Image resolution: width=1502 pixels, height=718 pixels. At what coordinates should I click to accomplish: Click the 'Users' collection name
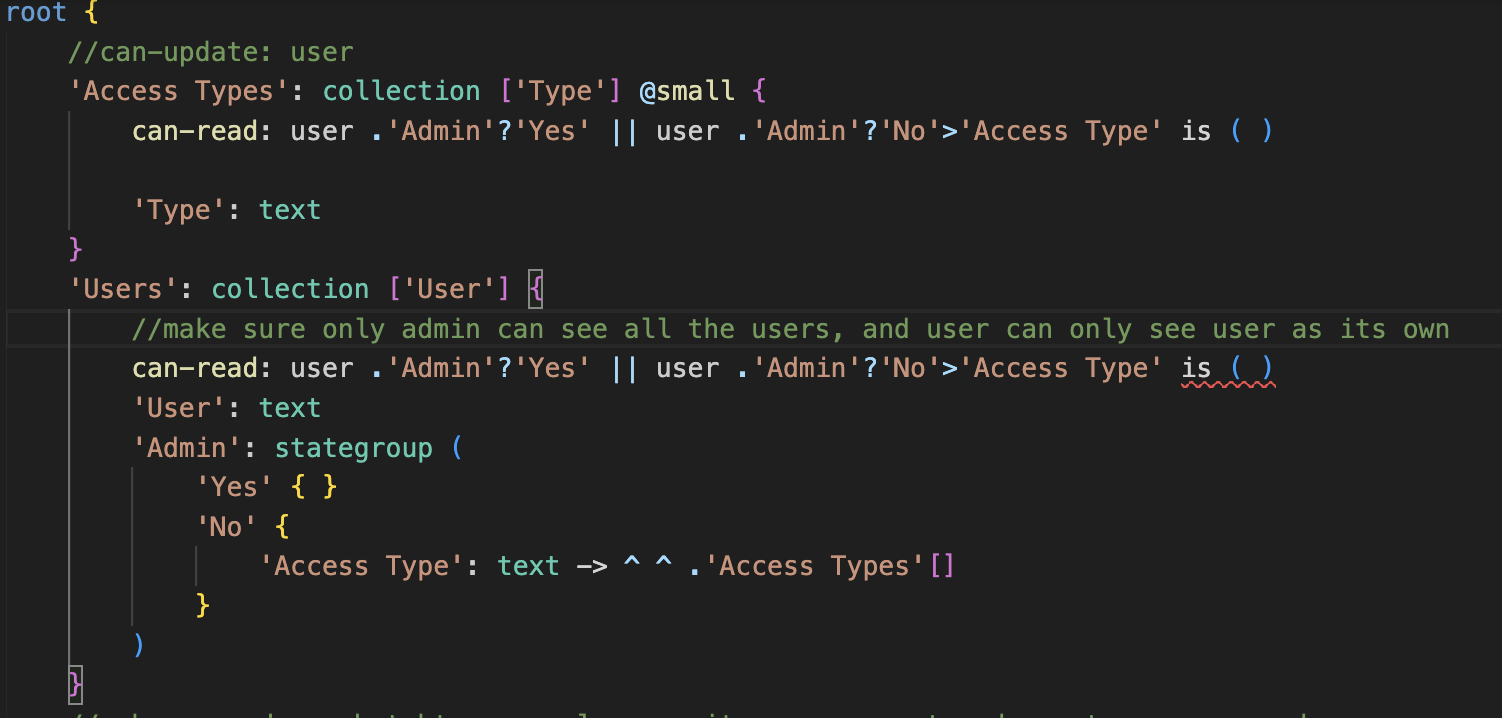(123, 289)
